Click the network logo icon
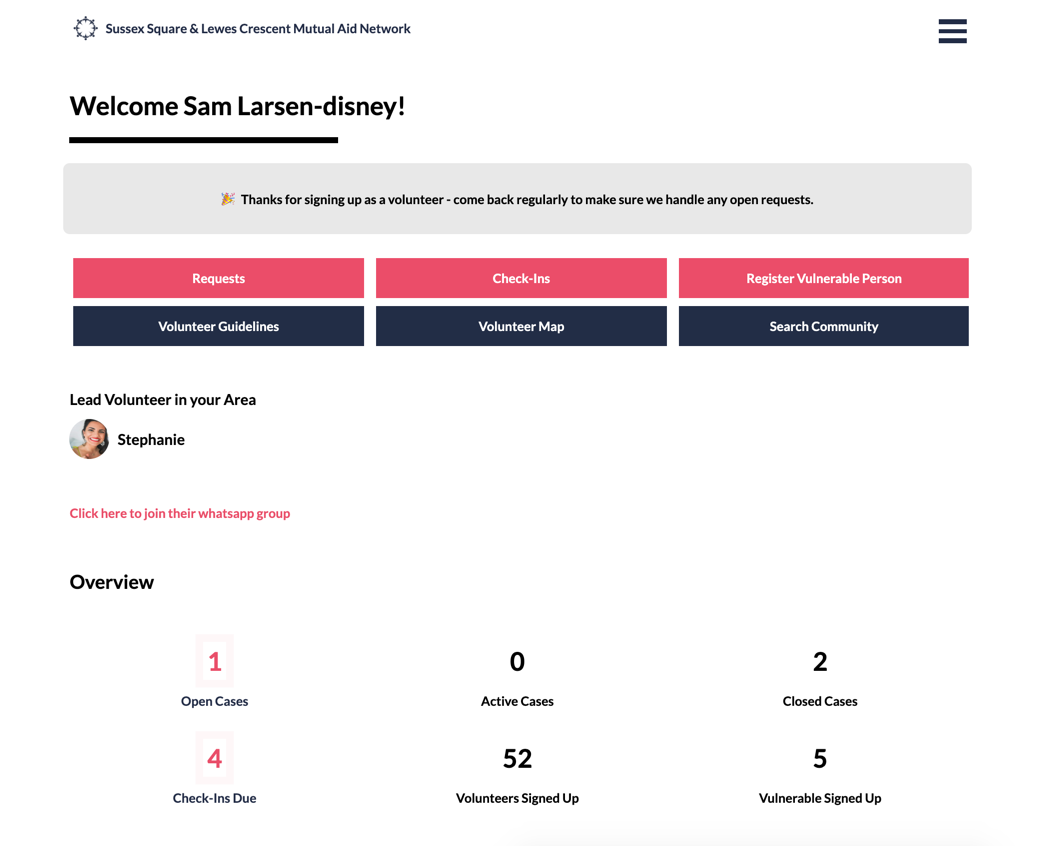The height and width of the screenshot is (848, 1047). pyautogui.click(x=86, y=29)
